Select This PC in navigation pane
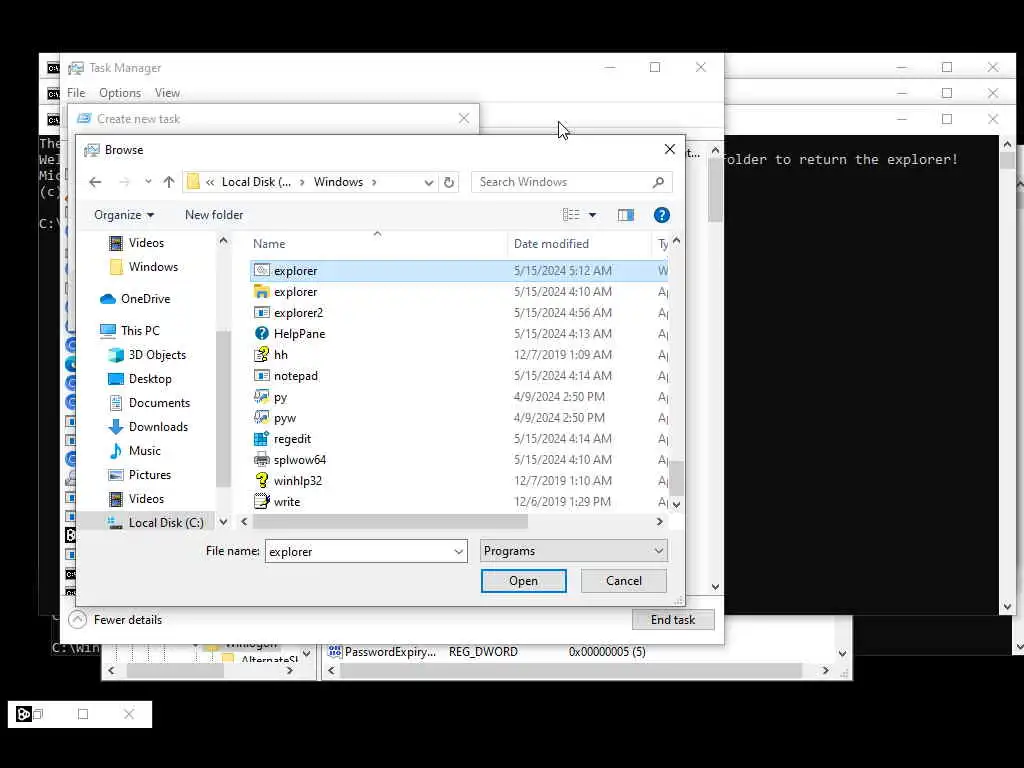 (140, 330)
